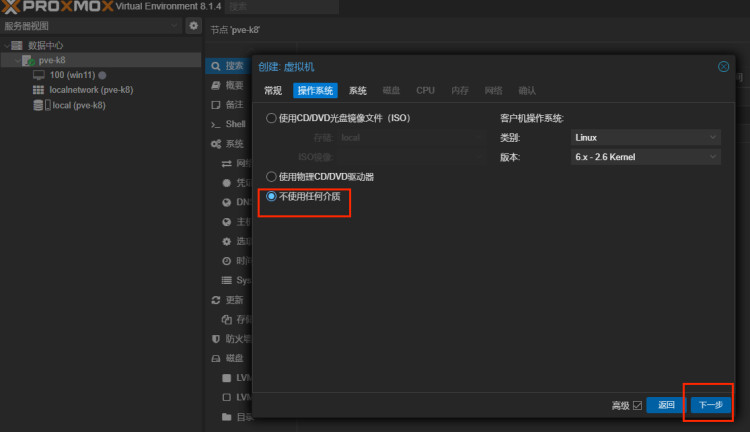Select localnetwork (pve-k8) tree entry
750x432 pixels.
tap(91, 90)
